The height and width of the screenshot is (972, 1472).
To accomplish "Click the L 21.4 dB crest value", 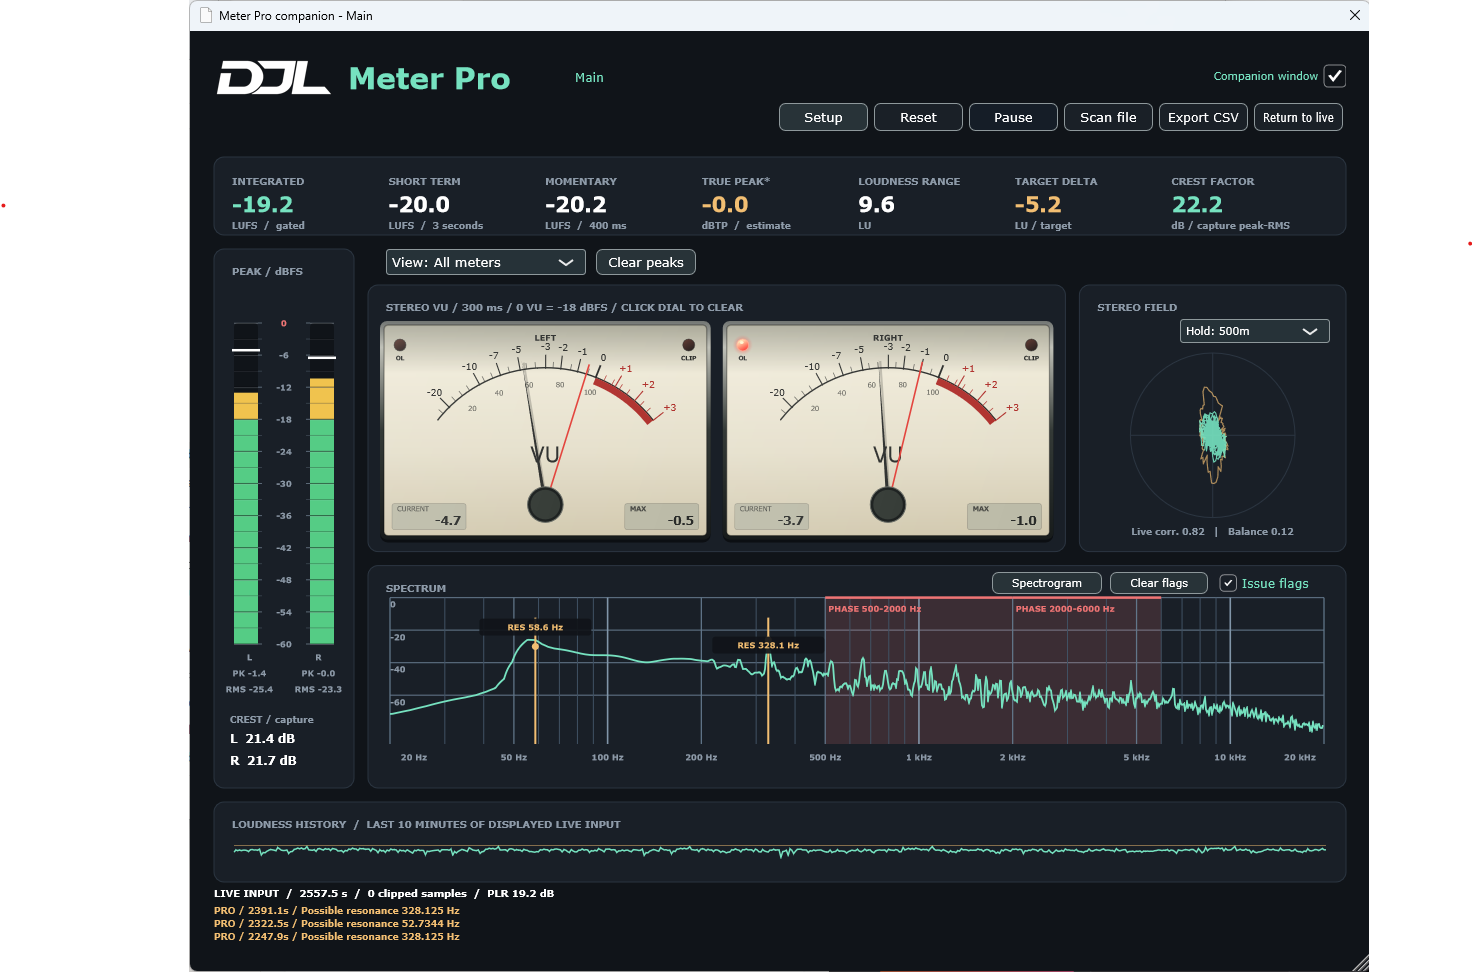I will tap(263, 739).
